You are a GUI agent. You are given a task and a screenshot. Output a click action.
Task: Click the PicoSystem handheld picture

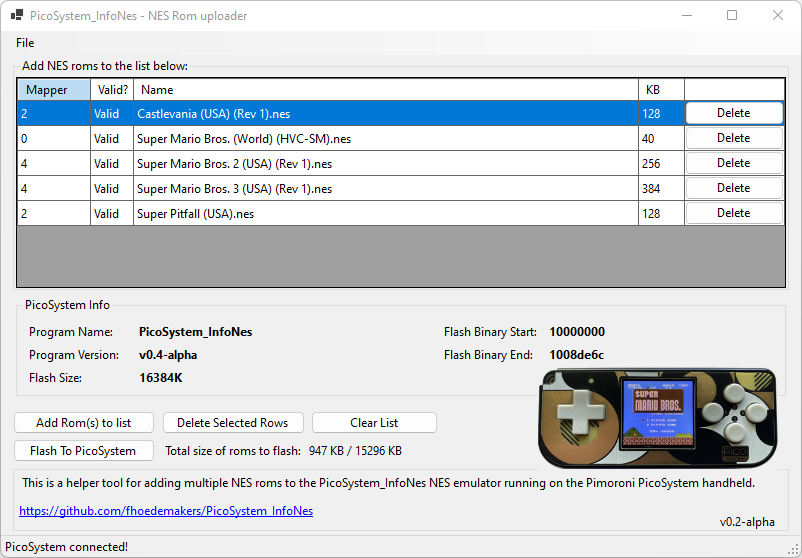tap(658, 418)
